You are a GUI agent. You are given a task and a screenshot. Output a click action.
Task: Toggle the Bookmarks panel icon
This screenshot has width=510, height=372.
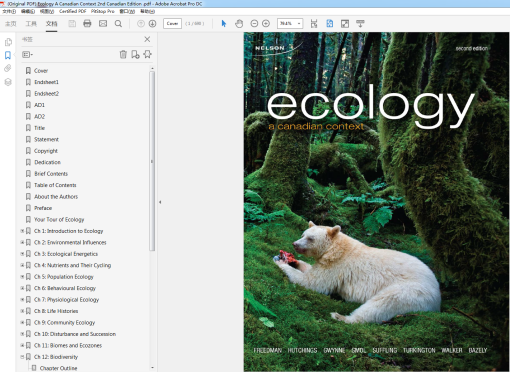point(8,55)
